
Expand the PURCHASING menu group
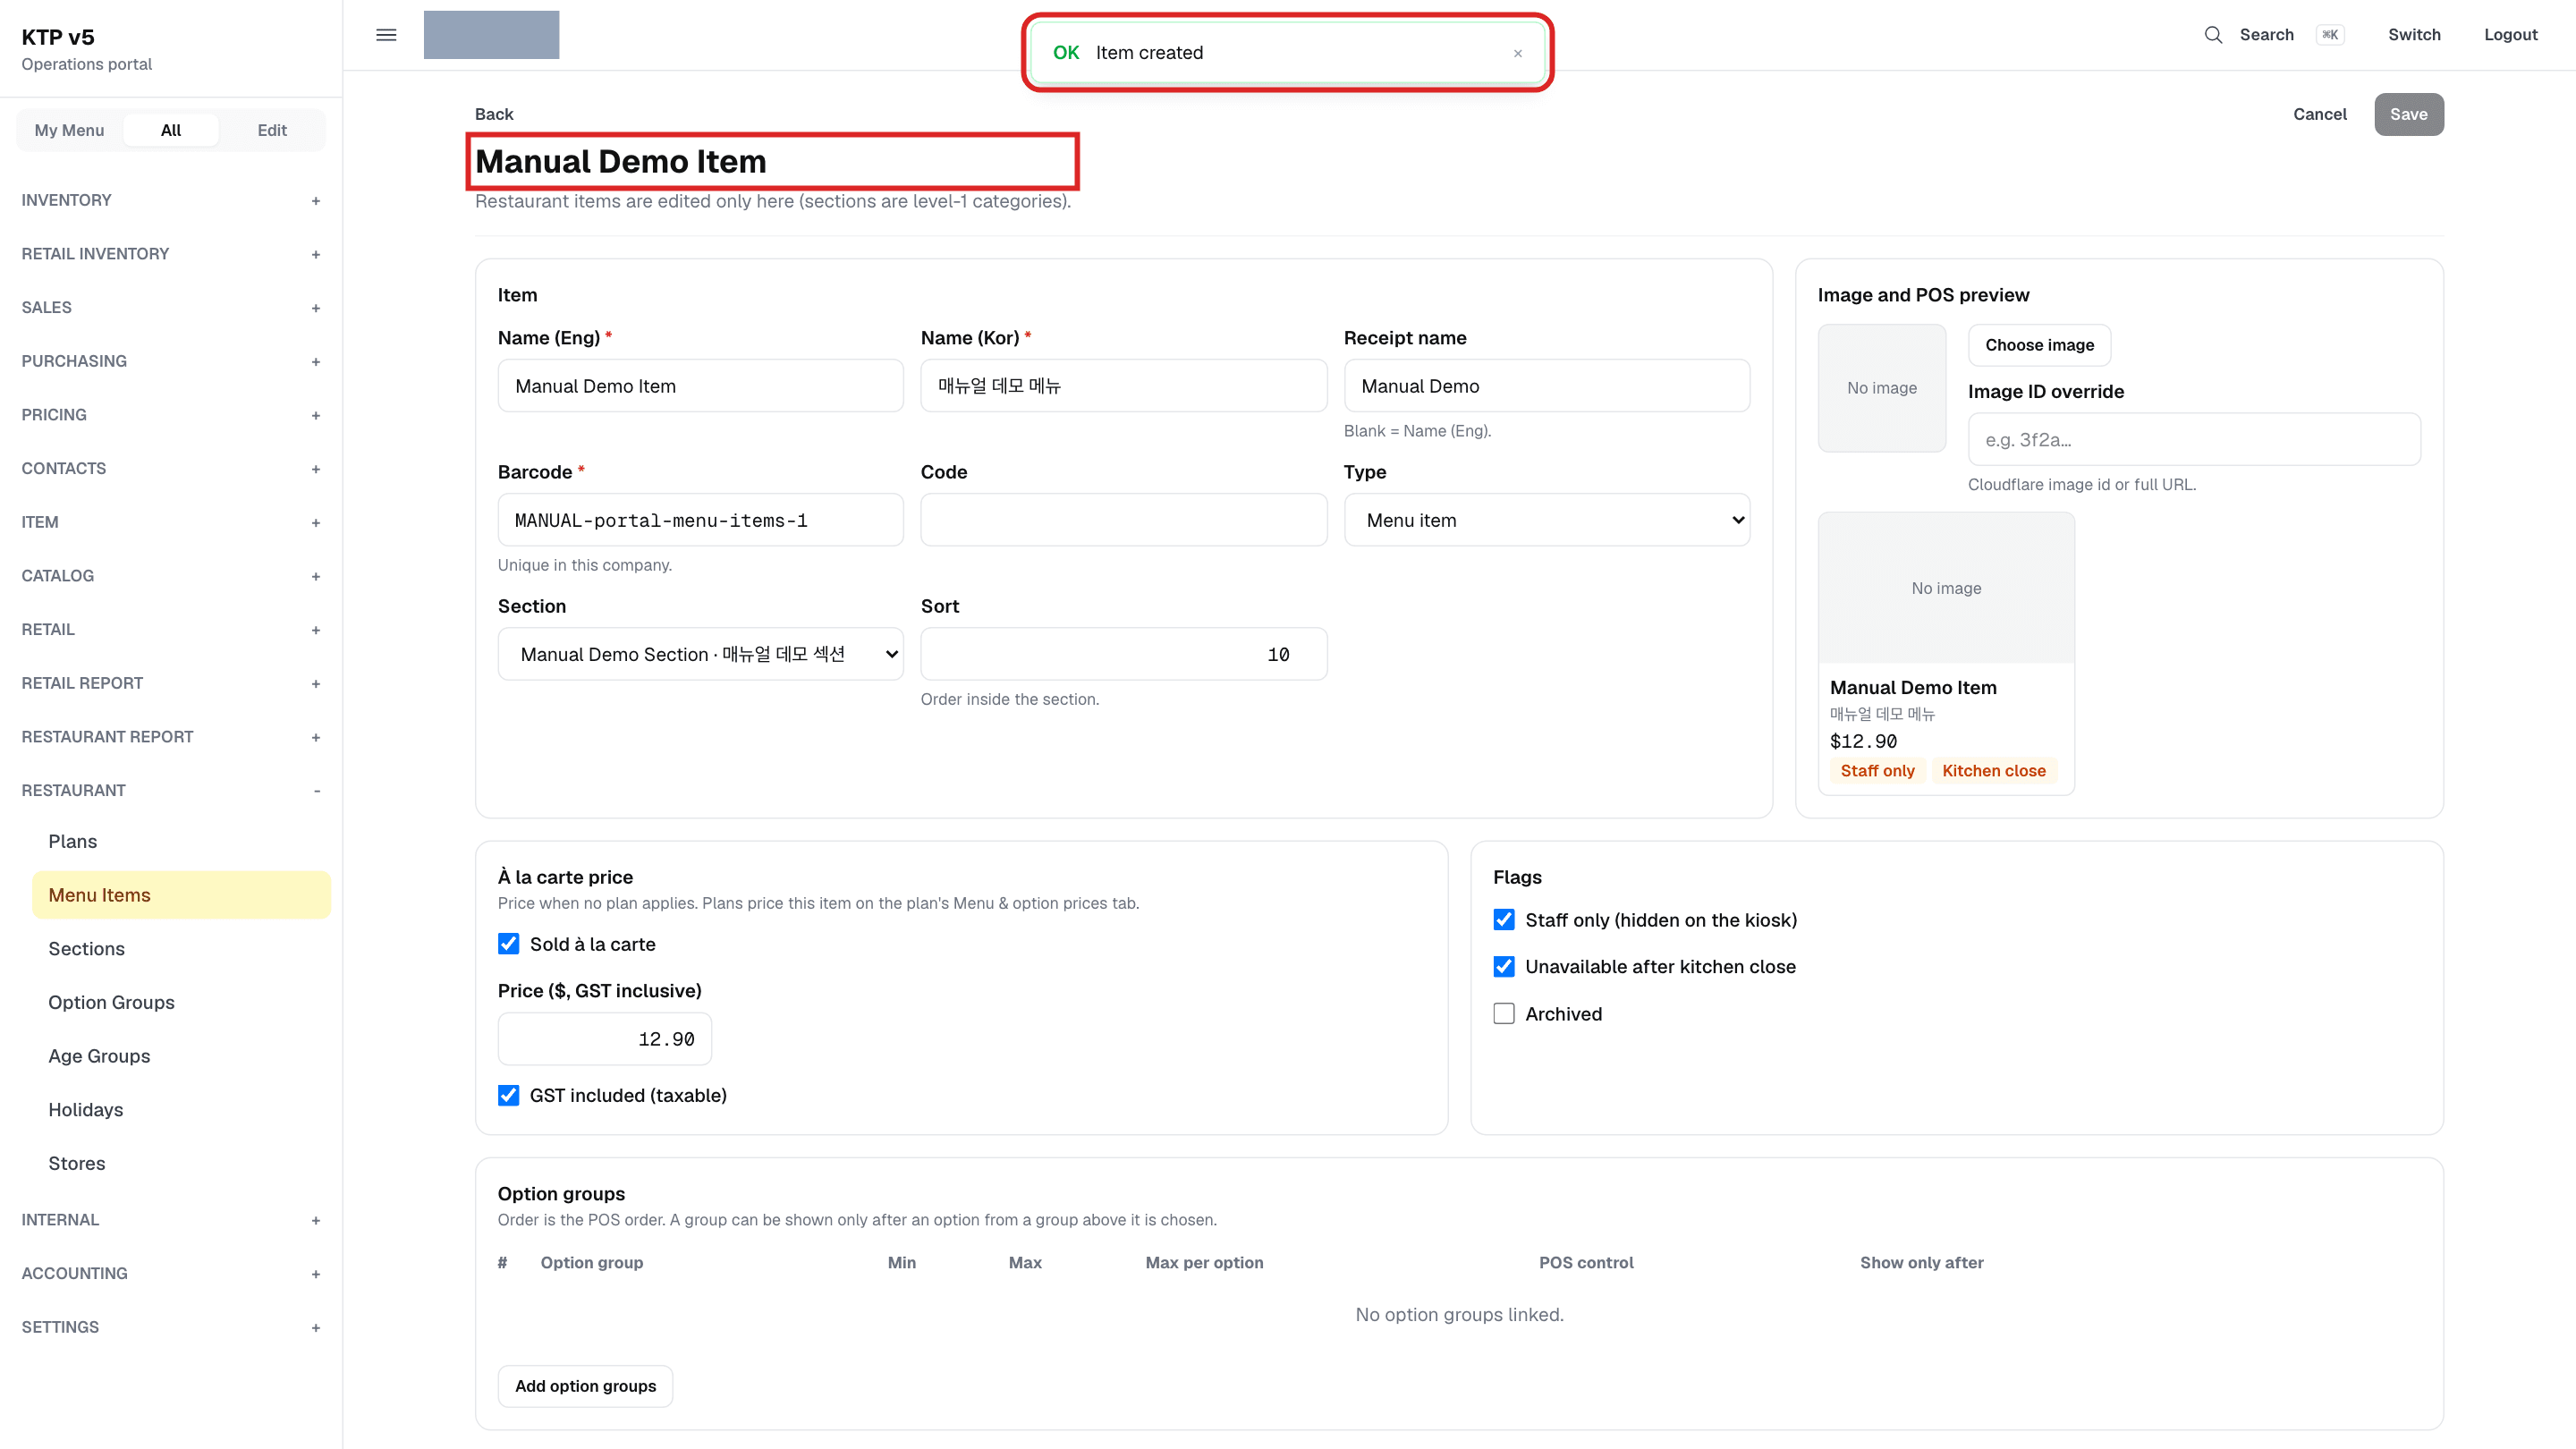point(171,361)
